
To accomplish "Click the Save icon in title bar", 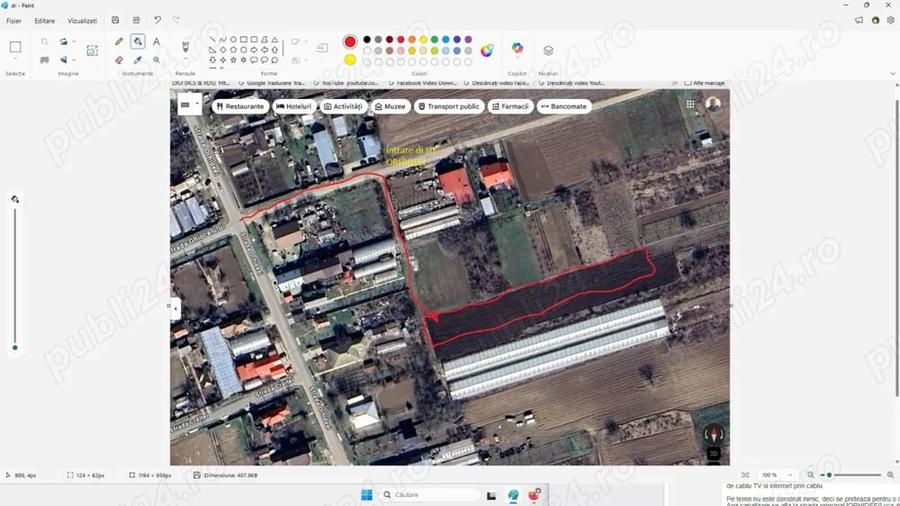I will tap(115, 20).
